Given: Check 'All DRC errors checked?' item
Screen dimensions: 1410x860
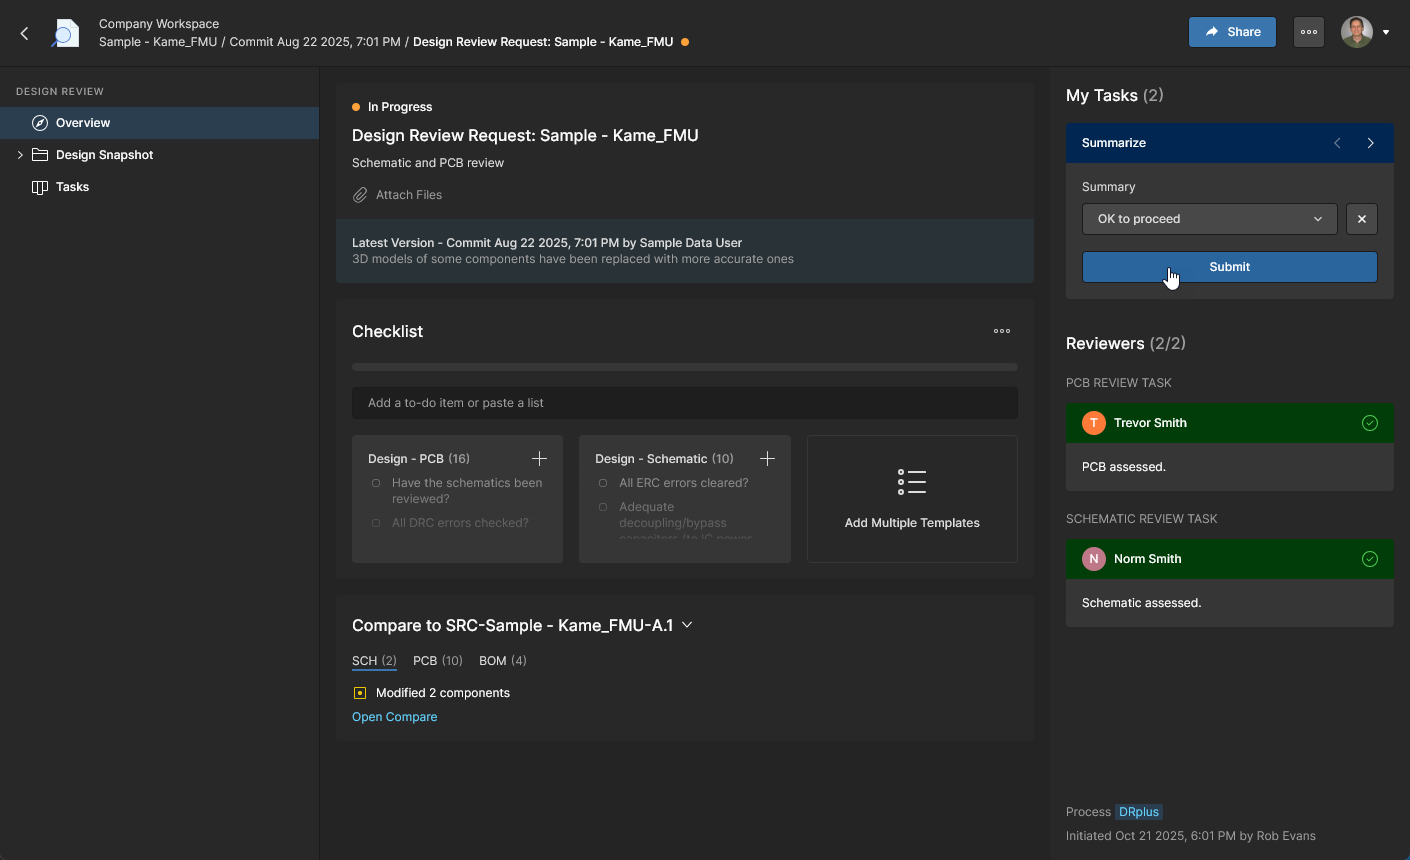Looking at the screenshot, I should point(376,523).
